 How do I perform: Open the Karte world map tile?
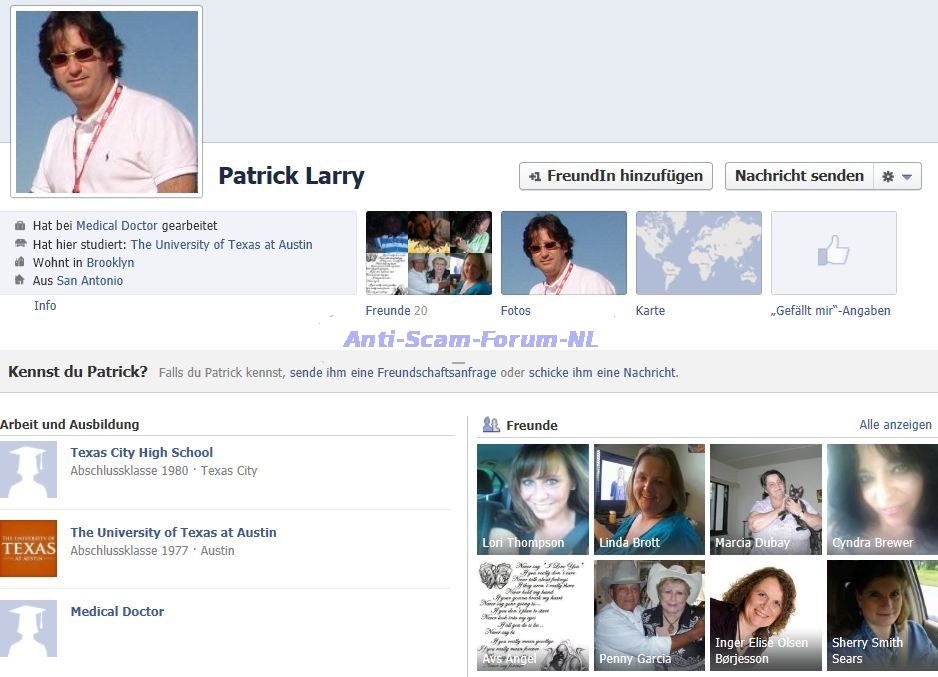coord(698,253)
